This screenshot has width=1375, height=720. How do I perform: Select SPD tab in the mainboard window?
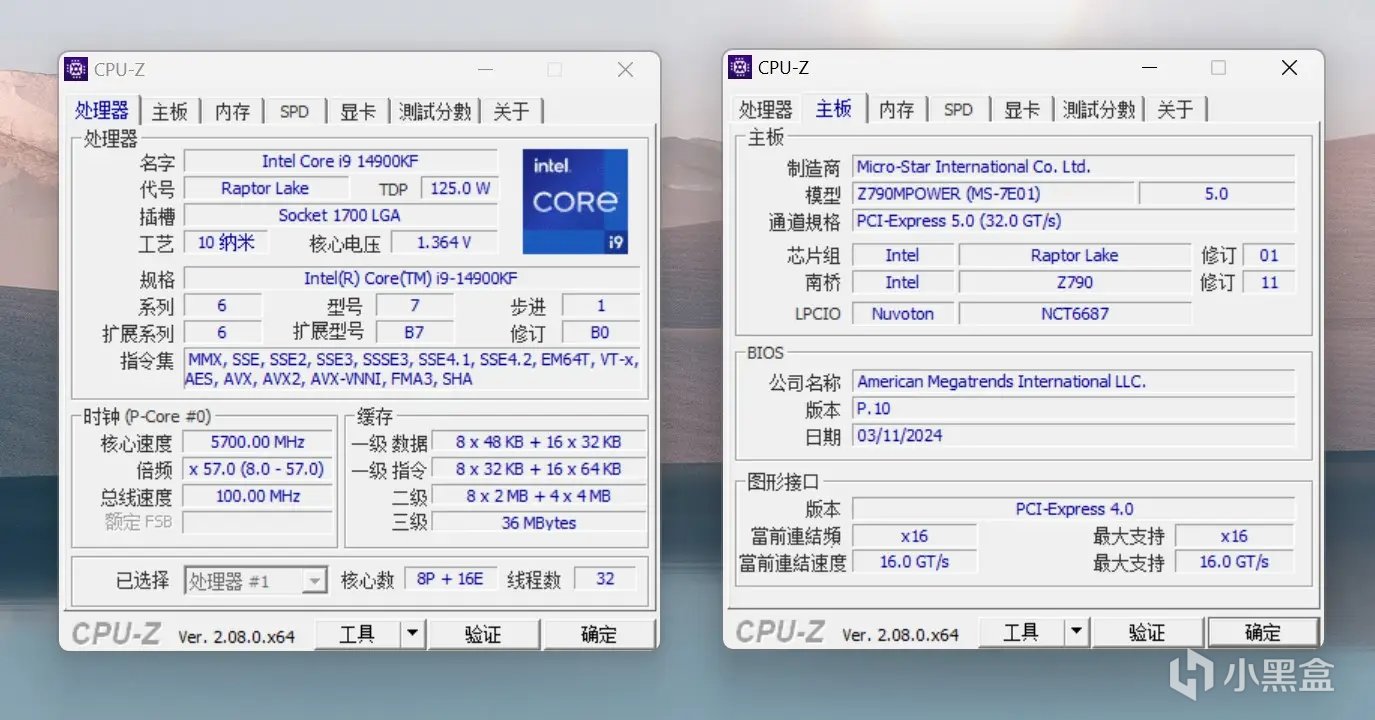(958, 109)
